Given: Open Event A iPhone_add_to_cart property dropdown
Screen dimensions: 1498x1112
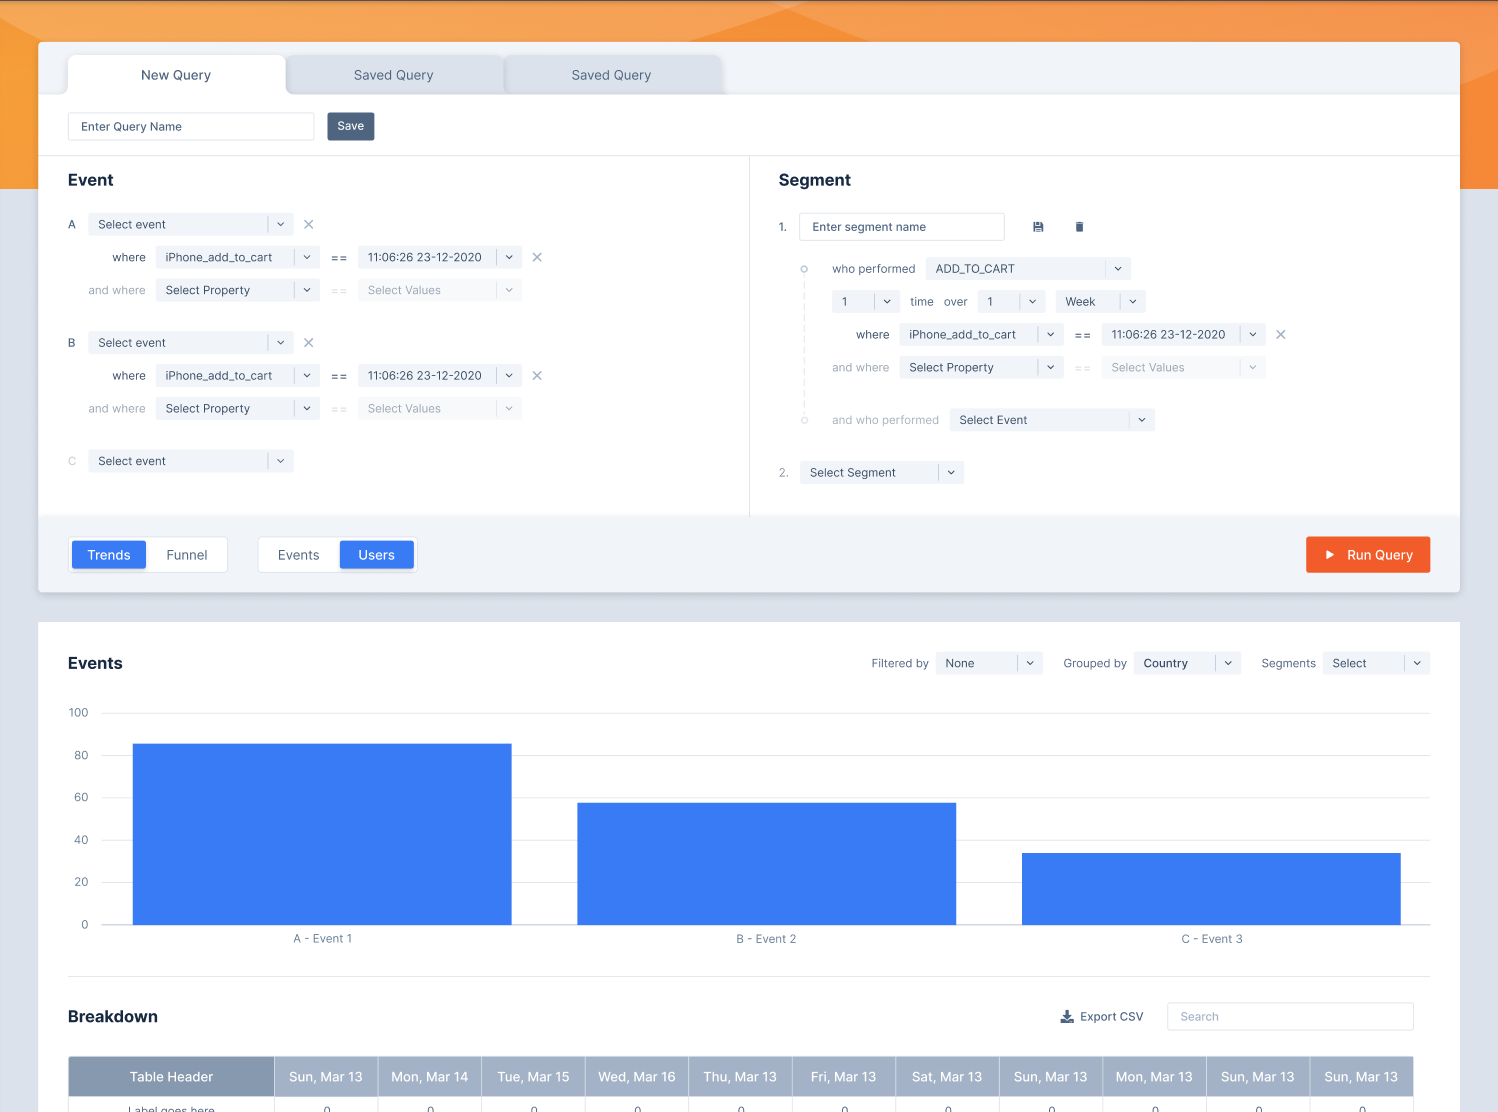Looking at the screenshot, I should point(238,258).
